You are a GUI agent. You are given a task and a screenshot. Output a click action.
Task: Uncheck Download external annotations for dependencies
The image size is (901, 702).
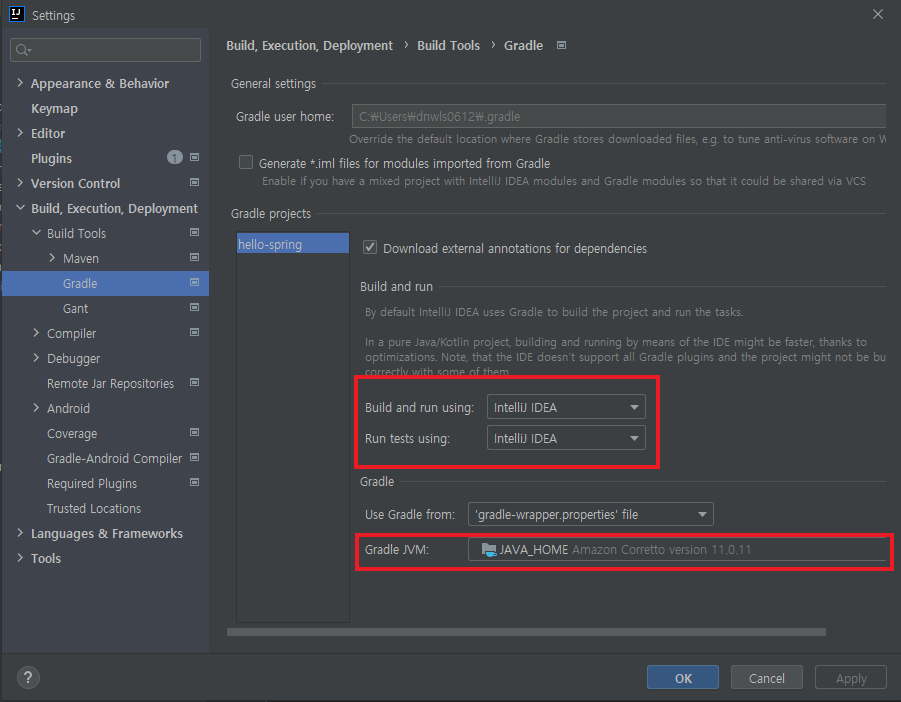pos(370,248)
